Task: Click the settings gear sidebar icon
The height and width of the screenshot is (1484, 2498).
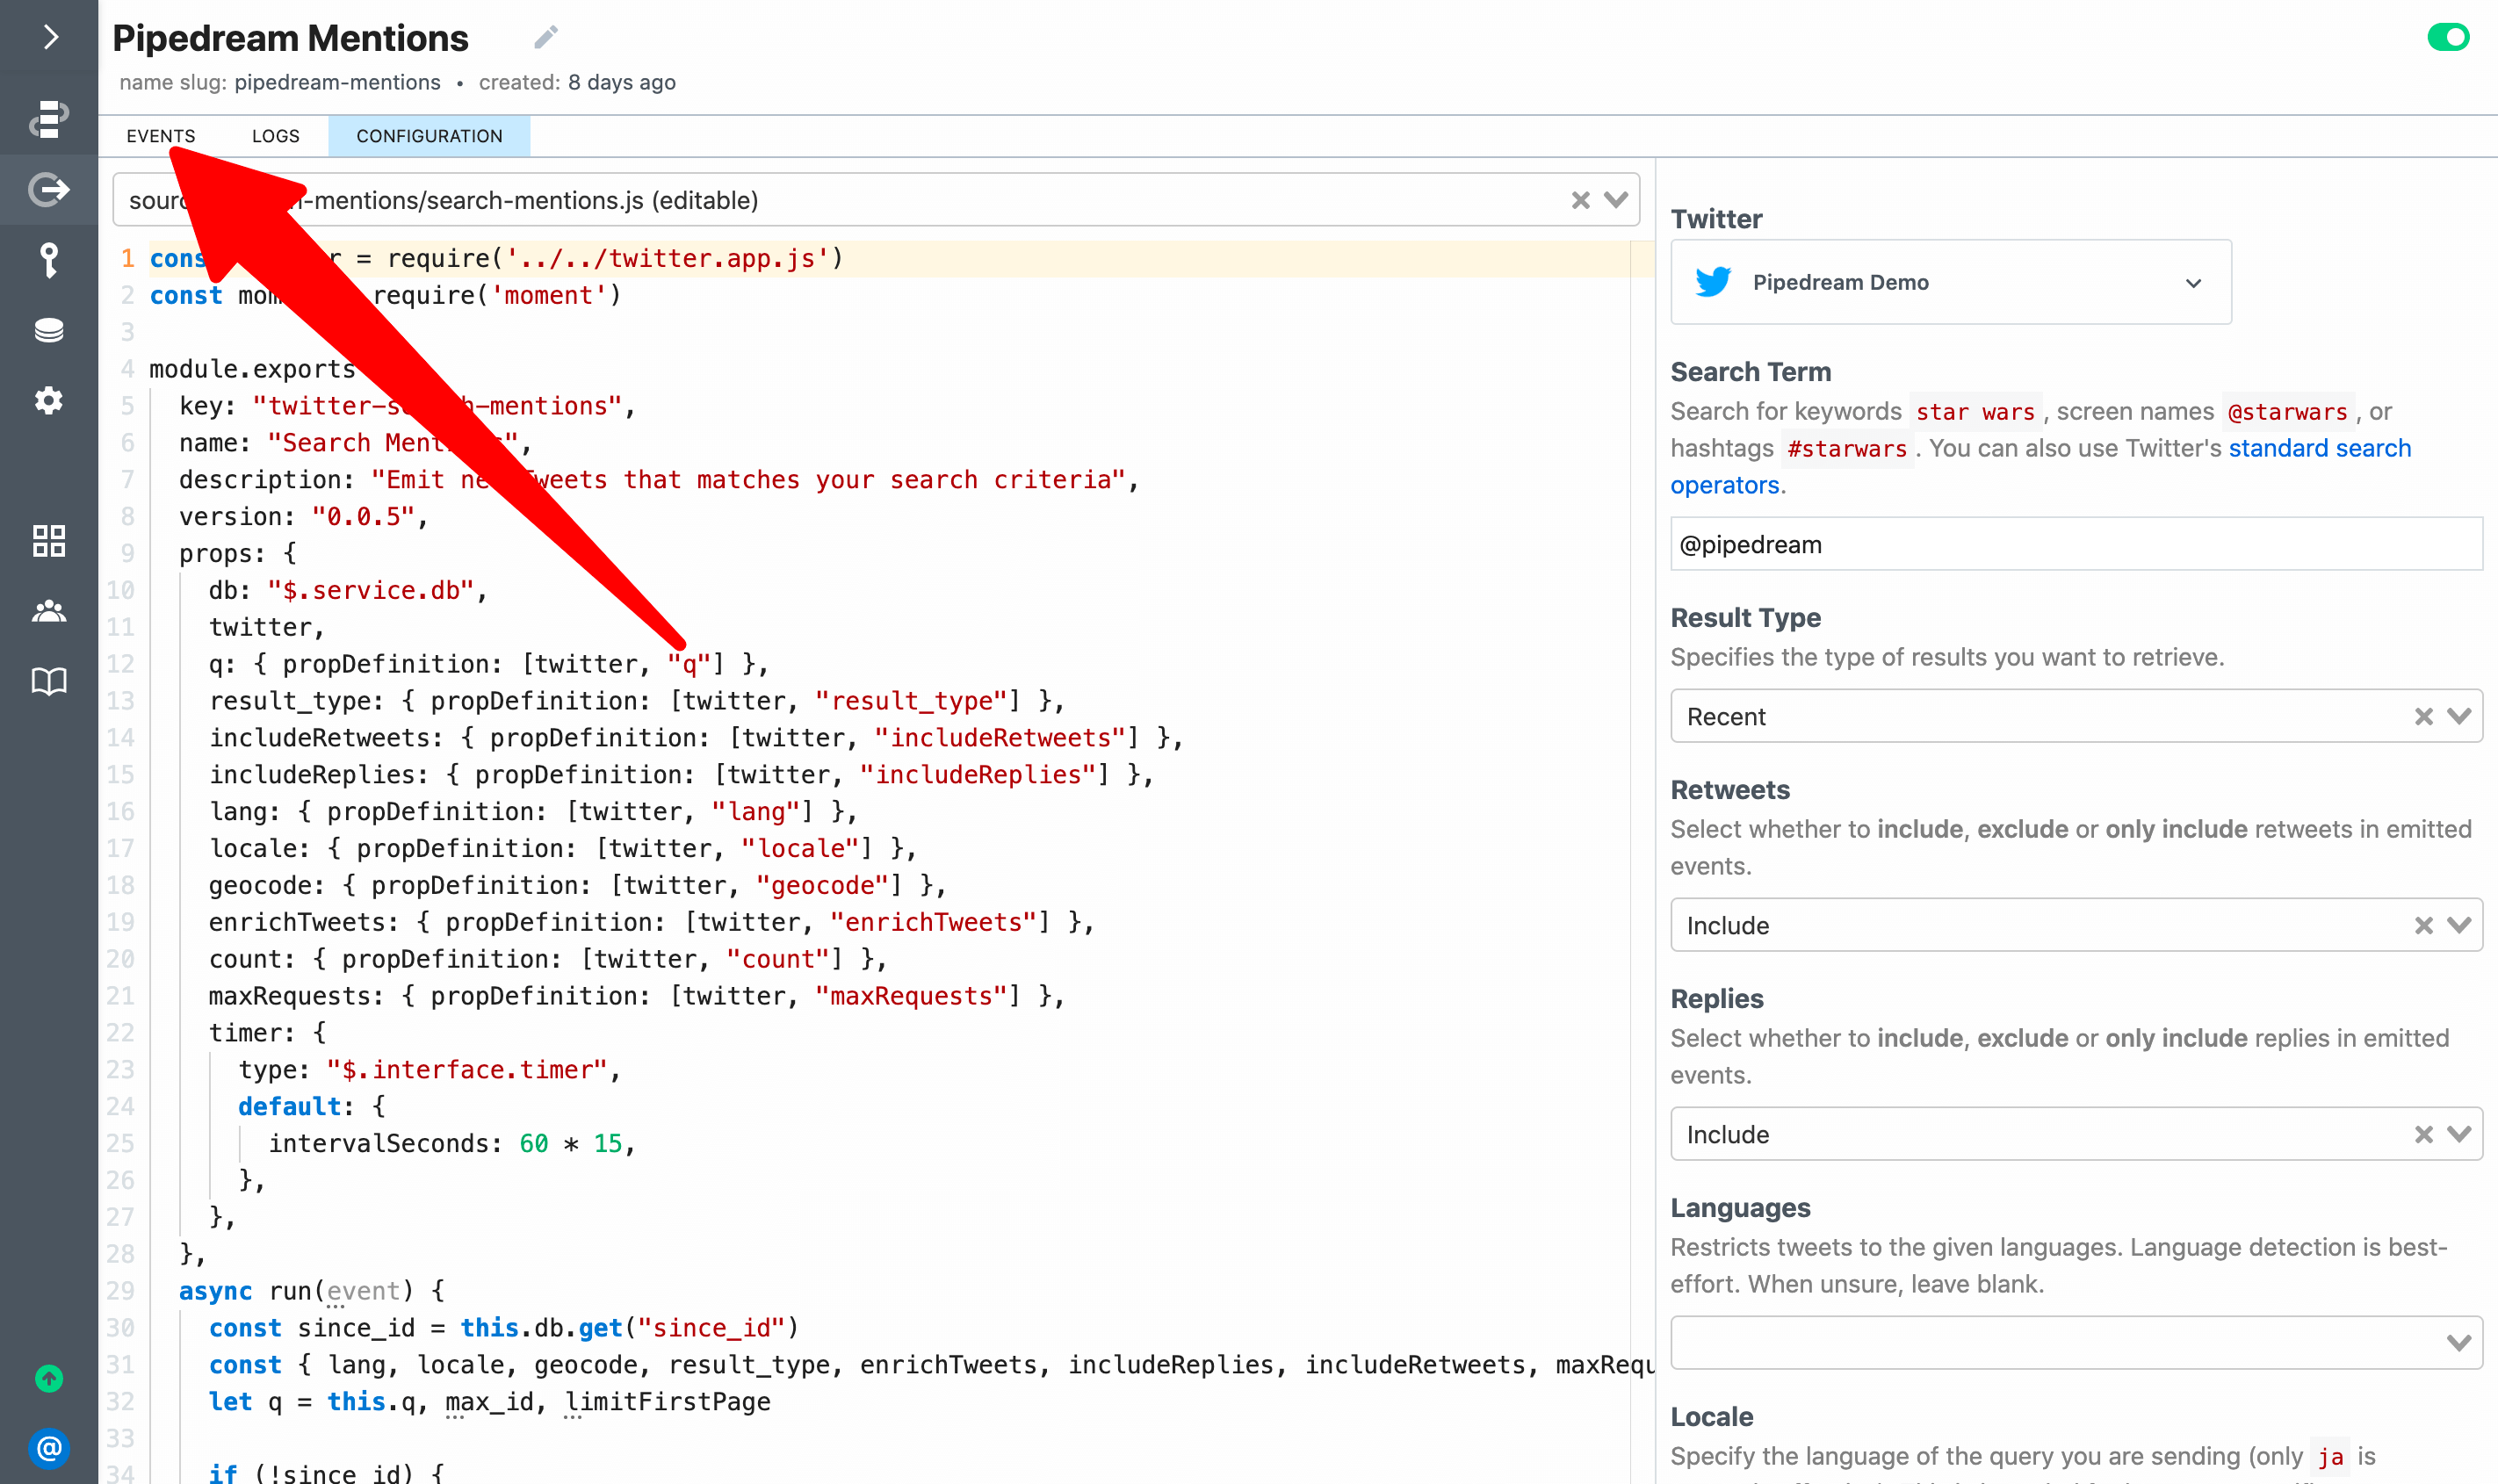Action: click(49, 401)
